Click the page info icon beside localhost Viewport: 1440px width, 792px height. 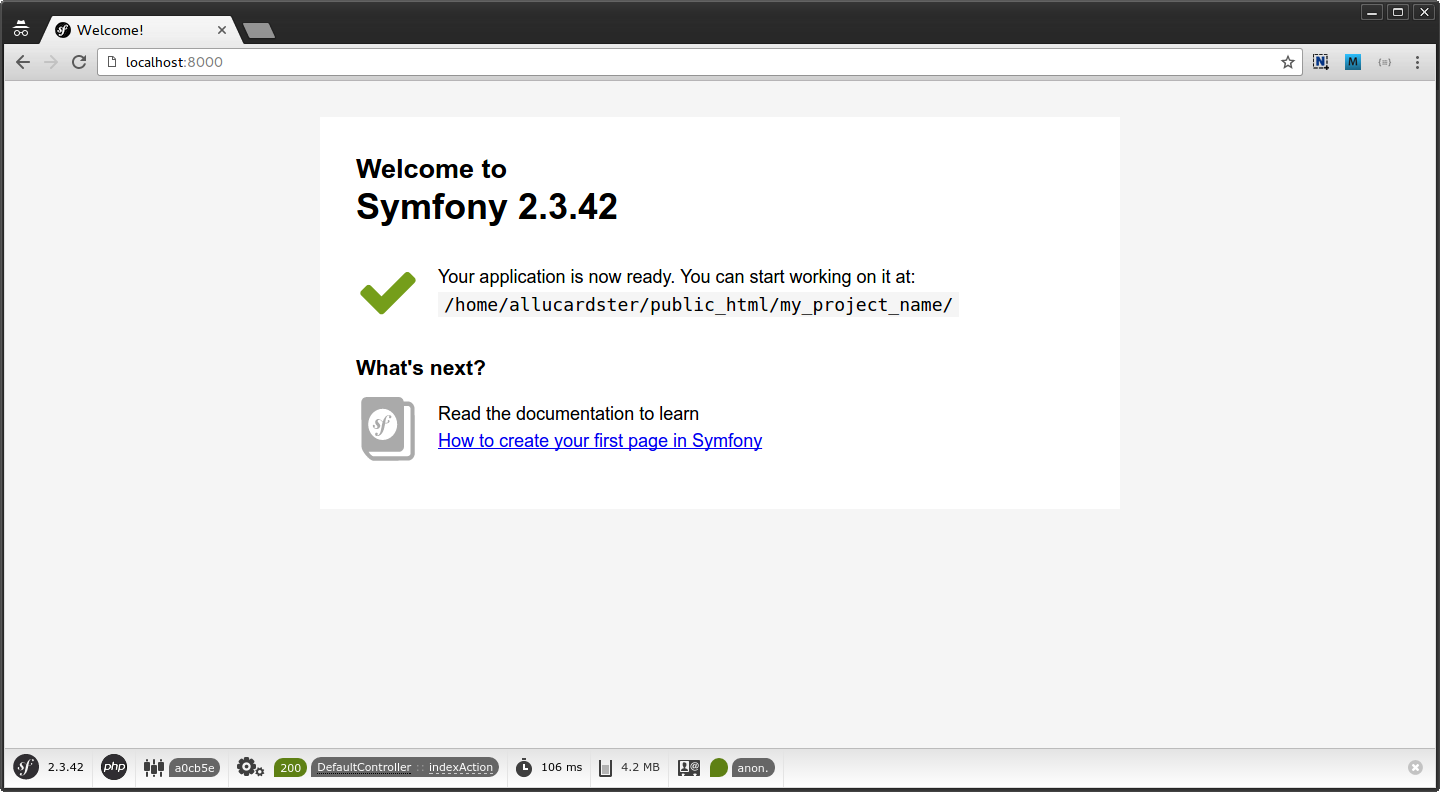(x=112, y=62)
